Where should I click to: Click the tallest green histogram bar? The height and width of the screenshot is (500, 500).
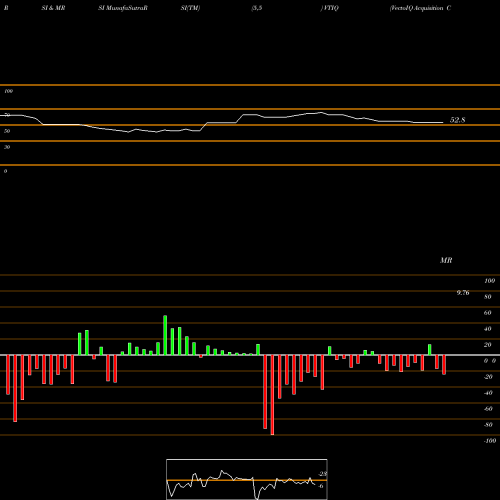point(165,335)
